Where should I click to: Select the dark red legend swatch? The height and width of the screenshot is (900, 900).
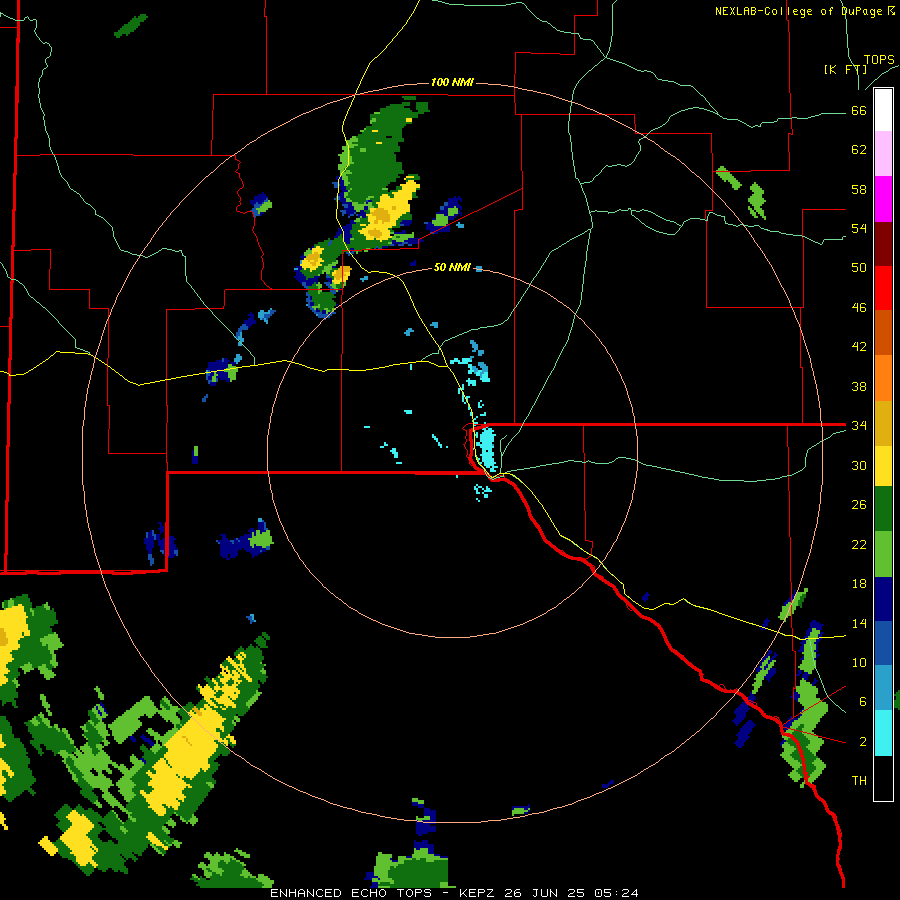point(883,243)
